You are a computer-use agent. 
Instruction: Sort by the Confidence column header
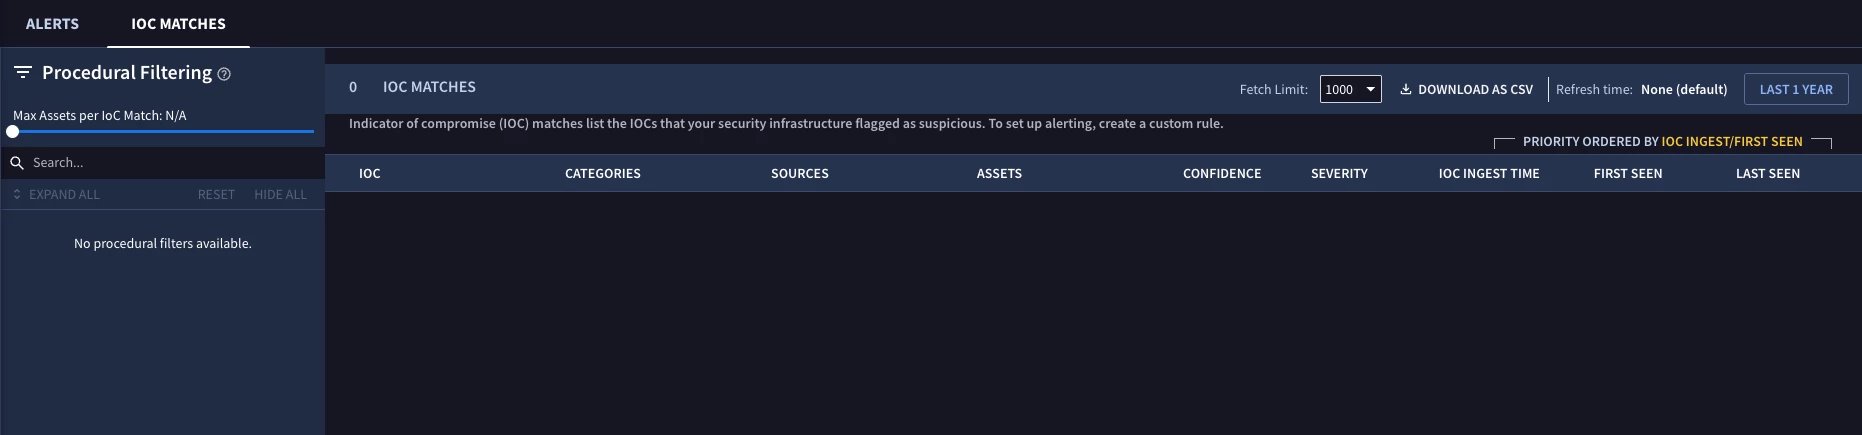coord(1222,174)
